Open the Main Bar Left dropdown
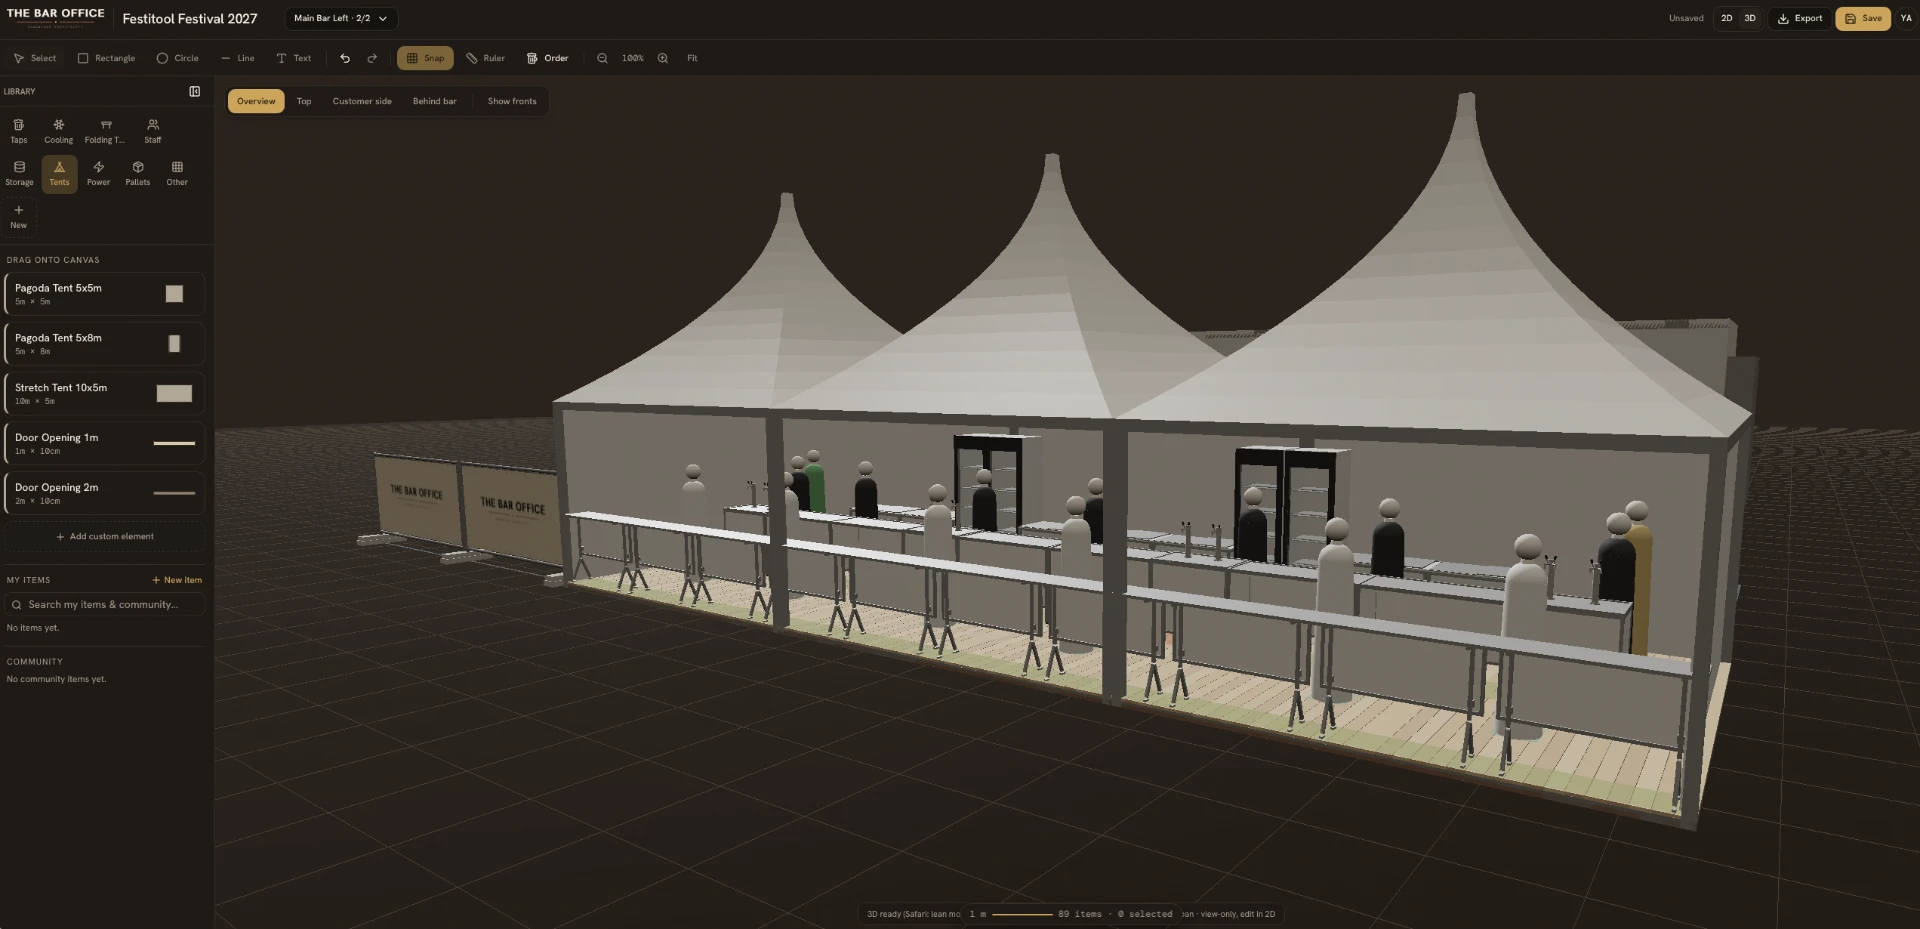The width and height of the screenshot is (1920, 929). 341,18
